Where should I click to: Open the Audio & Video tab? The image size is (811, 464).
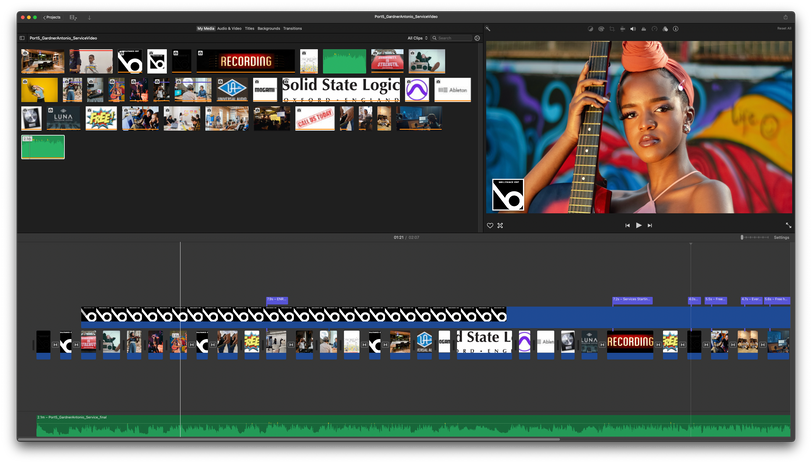[229, 28]
